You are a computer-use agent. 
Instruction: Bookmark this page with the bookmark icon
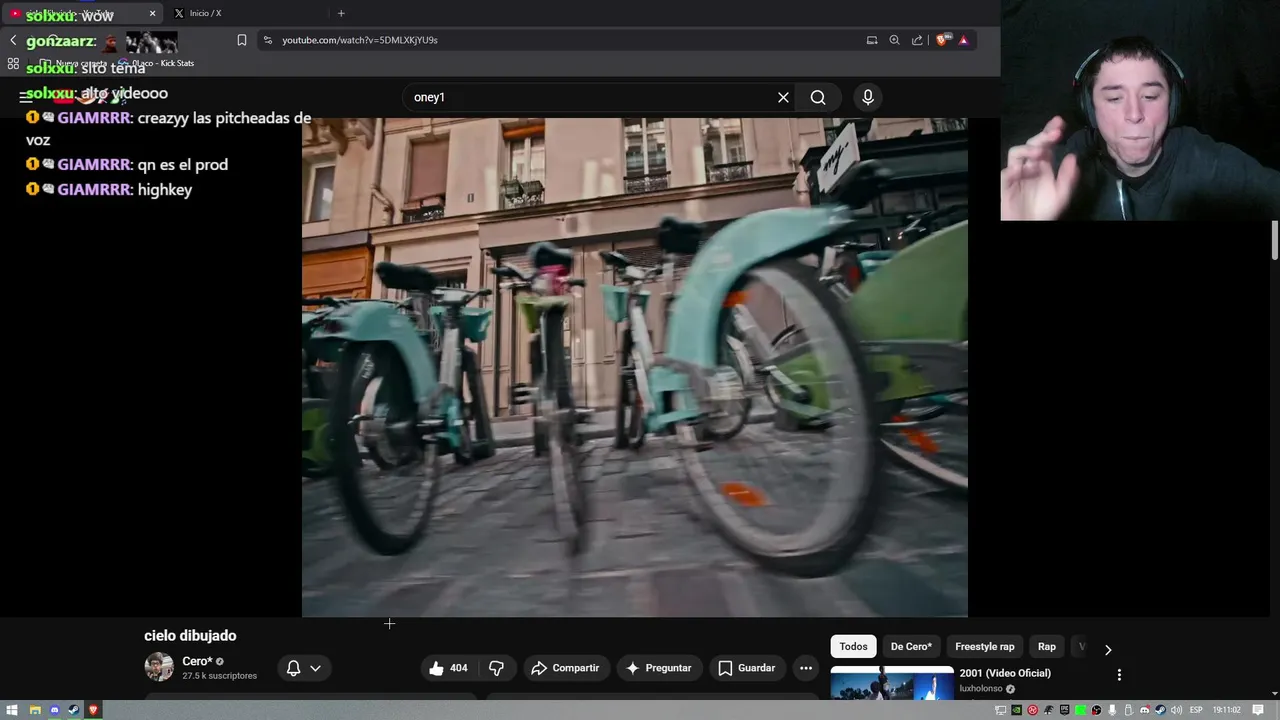click(x=242, y=40)
